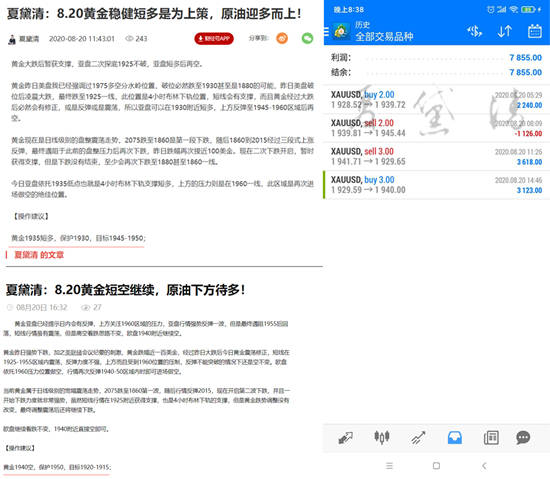
Task: Click the view count eye icon showing 27
Action: point(85,308)
